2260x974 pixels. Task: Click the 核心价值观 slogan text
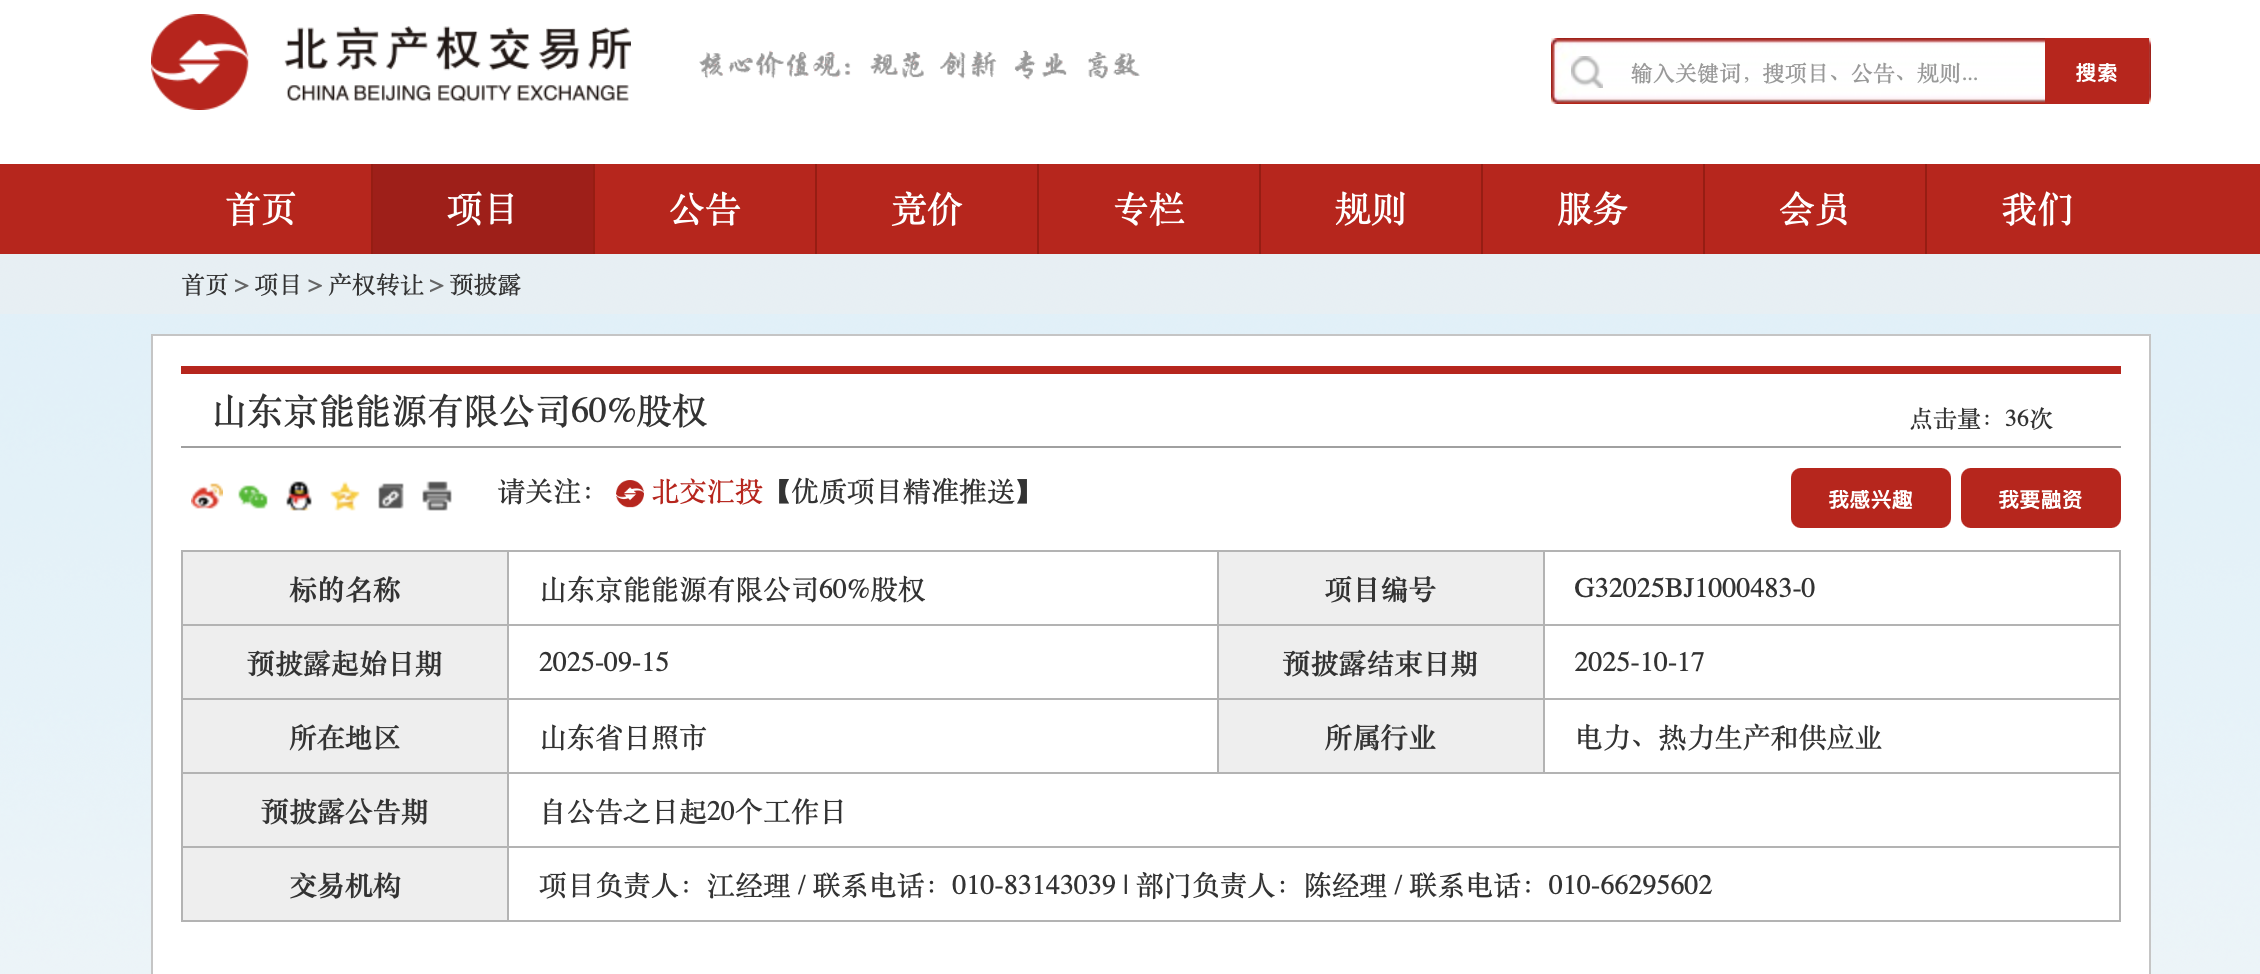919,66
